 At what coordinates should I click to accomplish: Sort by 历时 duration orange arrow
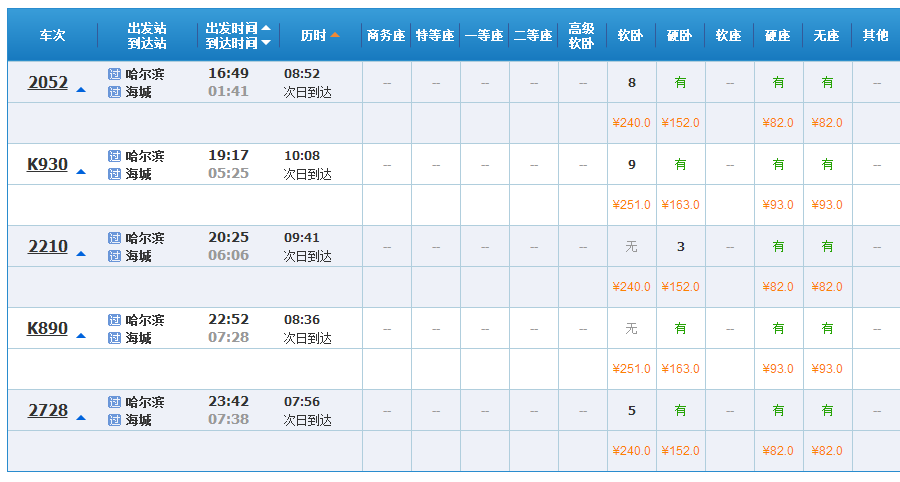(335, 35)
